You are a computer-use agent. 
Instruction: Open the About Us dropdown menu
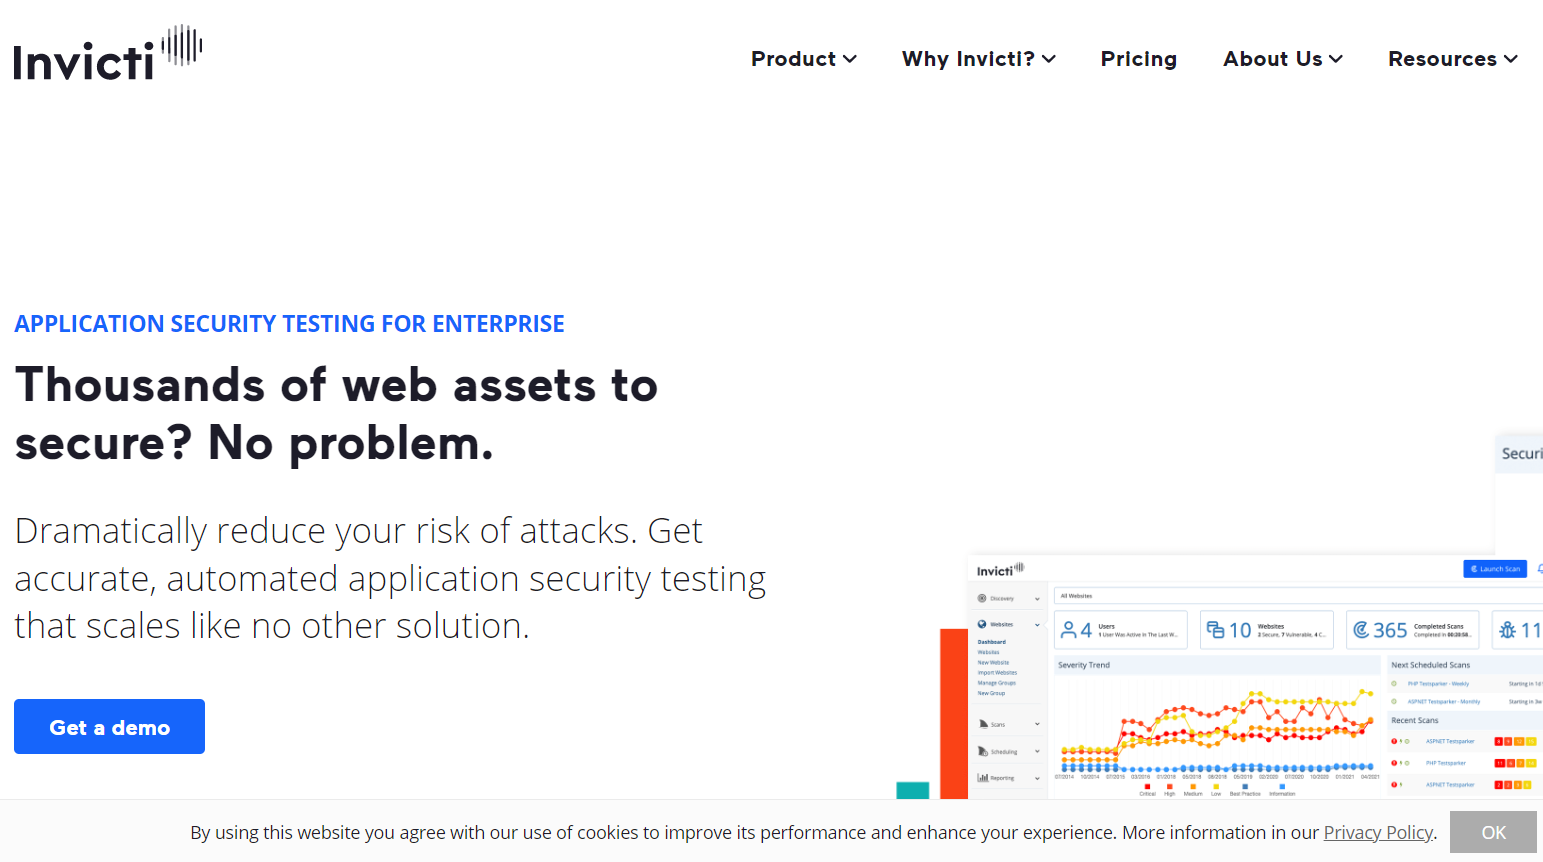1282,59
